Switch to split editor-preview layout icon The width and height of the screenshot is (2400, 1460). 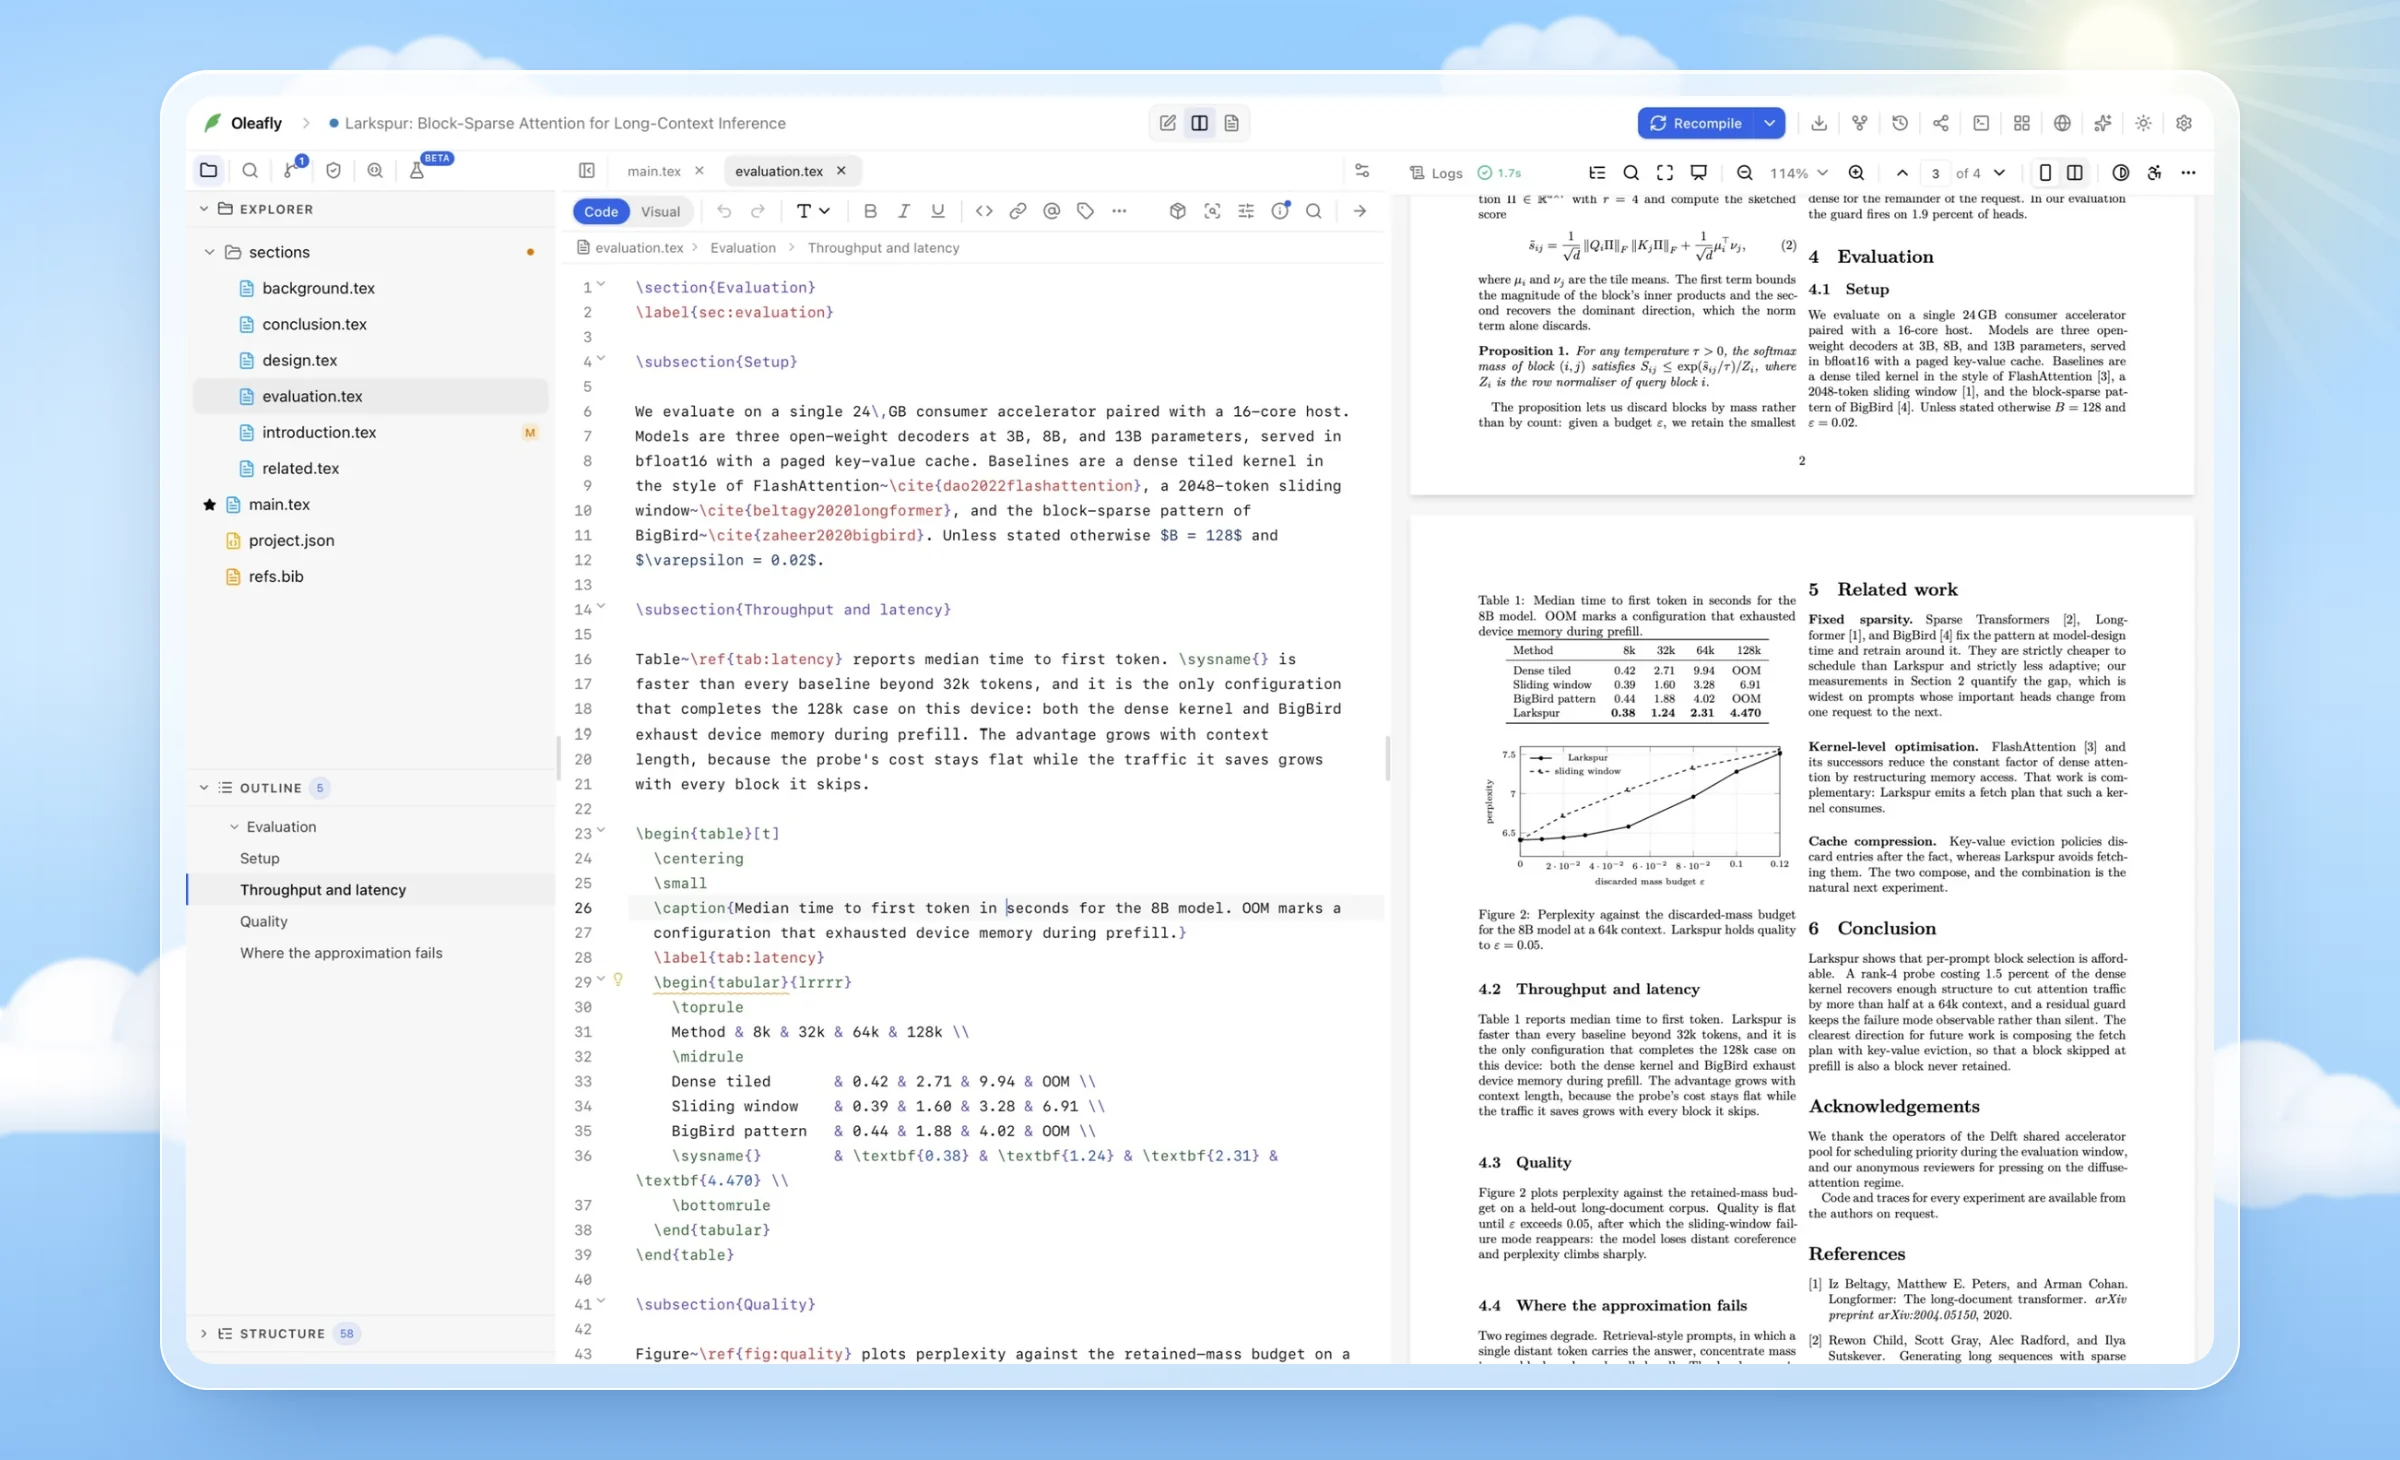coord(1199,123)
